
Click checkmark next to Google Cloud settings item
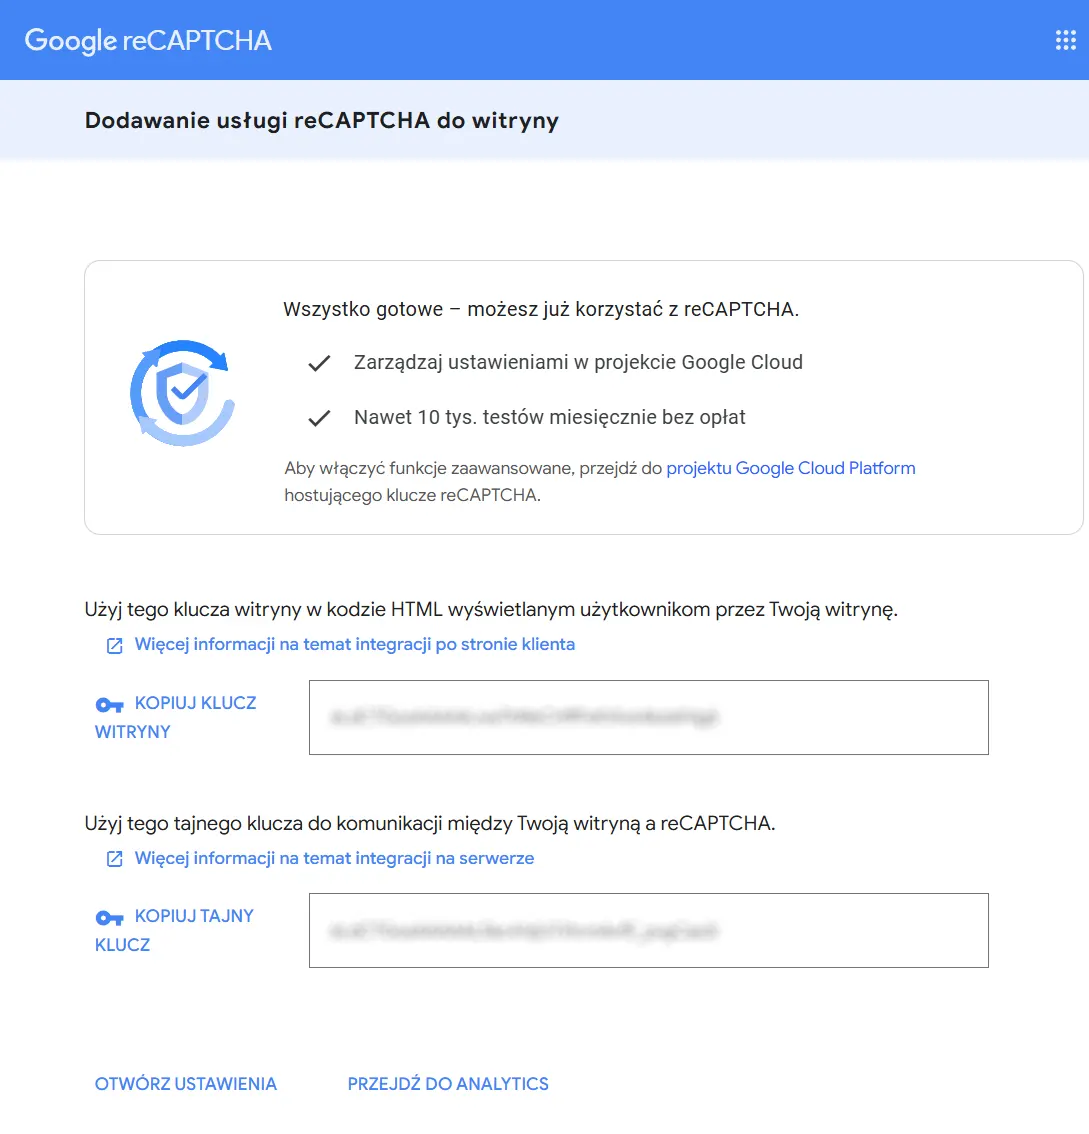[x=318, y=362]
